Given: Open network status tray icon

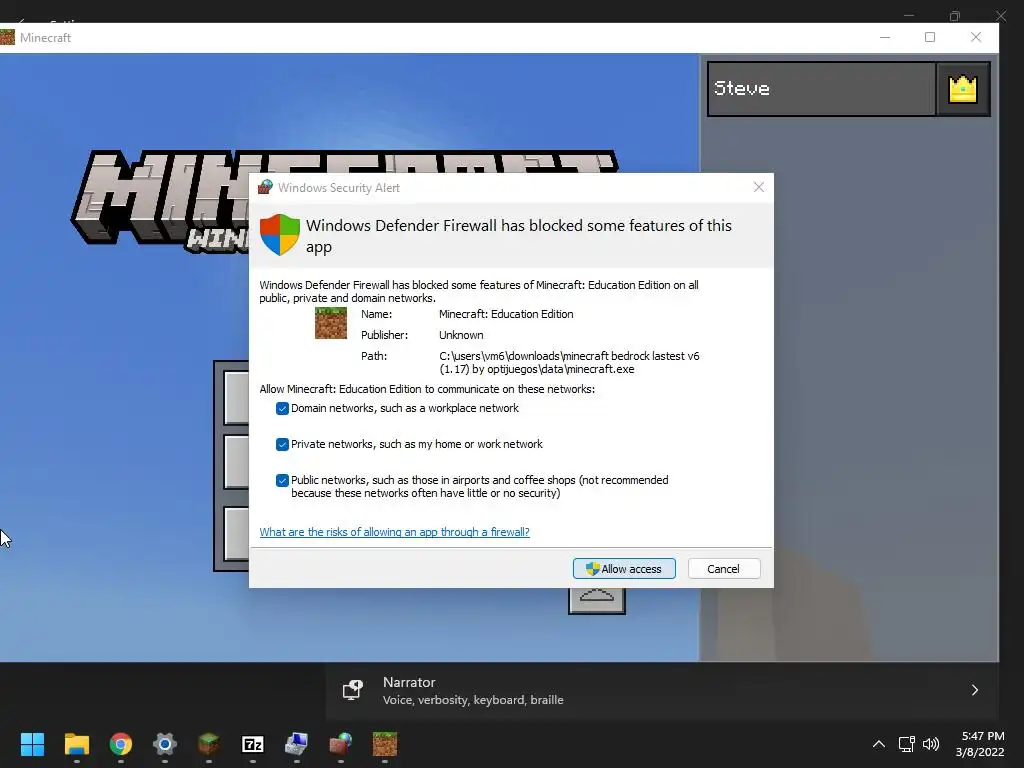Looking at the screenshot, I should (906, 744).
